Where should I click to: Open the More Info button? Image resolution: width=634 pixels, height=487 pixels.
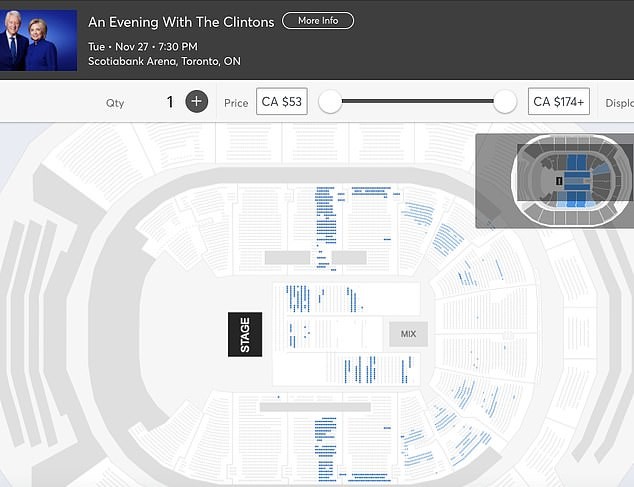click(318, 21)
